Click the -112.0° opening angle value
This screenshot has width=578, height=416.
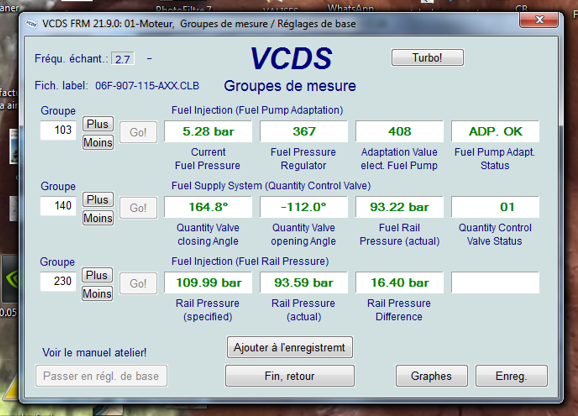[304, 207]
